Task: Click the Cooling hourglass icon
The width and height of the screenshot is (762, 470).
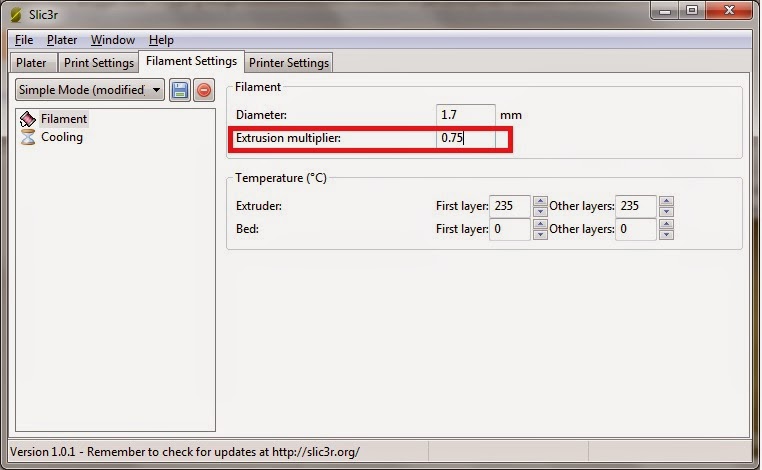Action: (x=28, y=137)
